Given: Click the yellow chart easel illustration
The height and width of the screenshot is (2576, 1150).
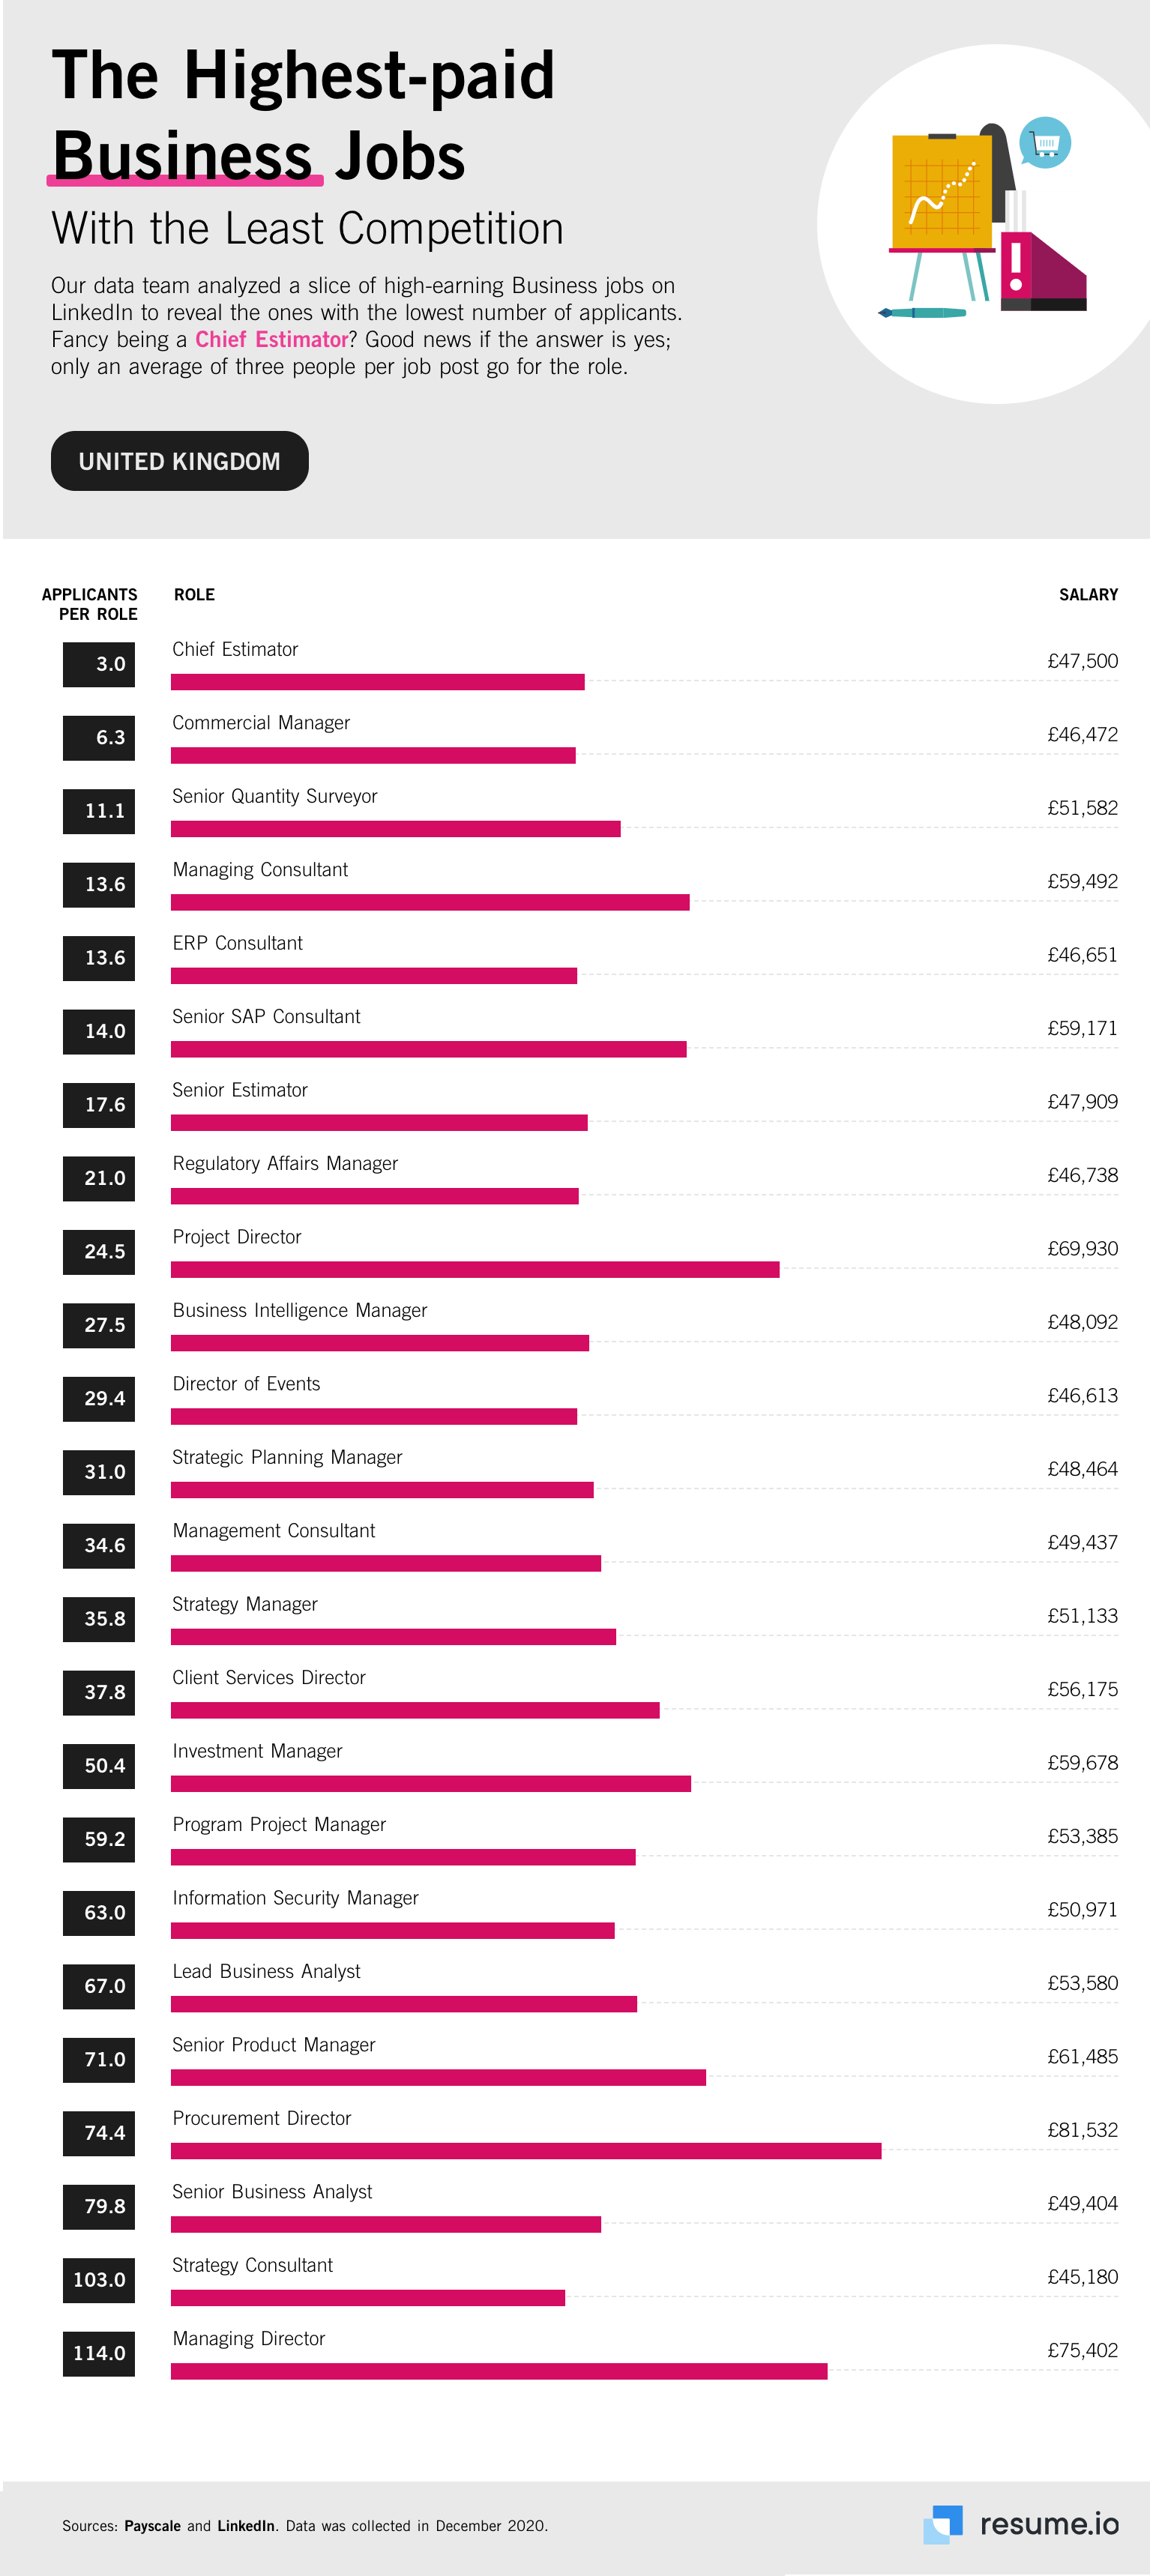Looking at the screenshot, I should [941, 193].
